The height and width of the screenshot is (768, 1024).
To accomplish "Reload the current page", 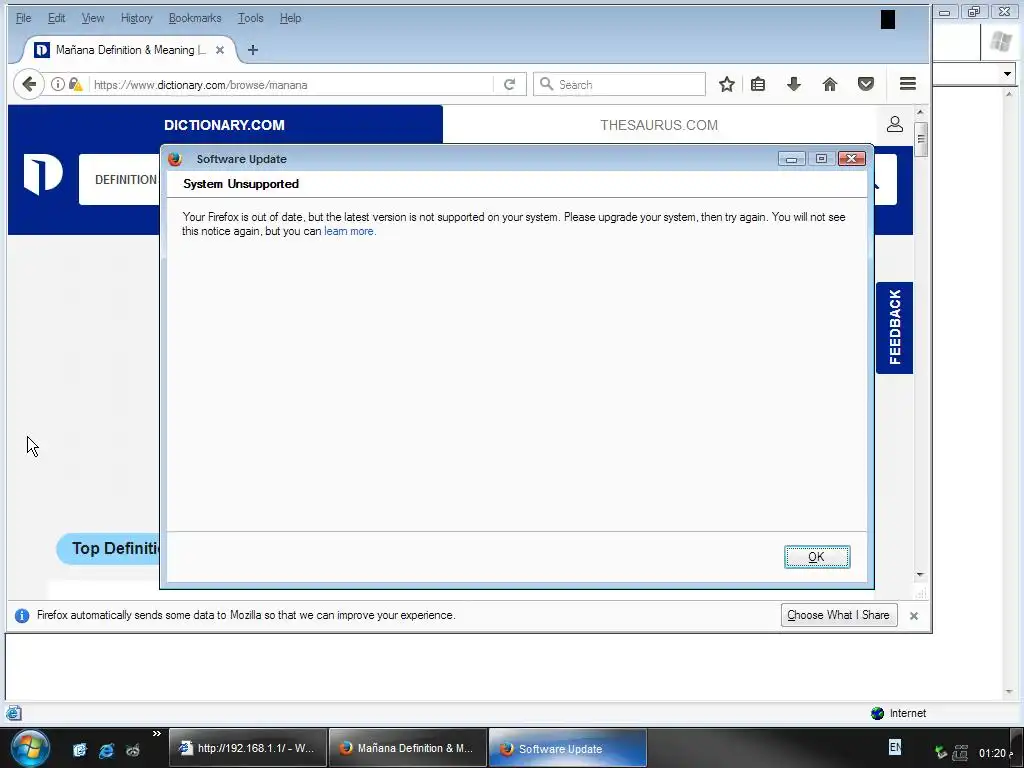I will click(x=509, y=84).
